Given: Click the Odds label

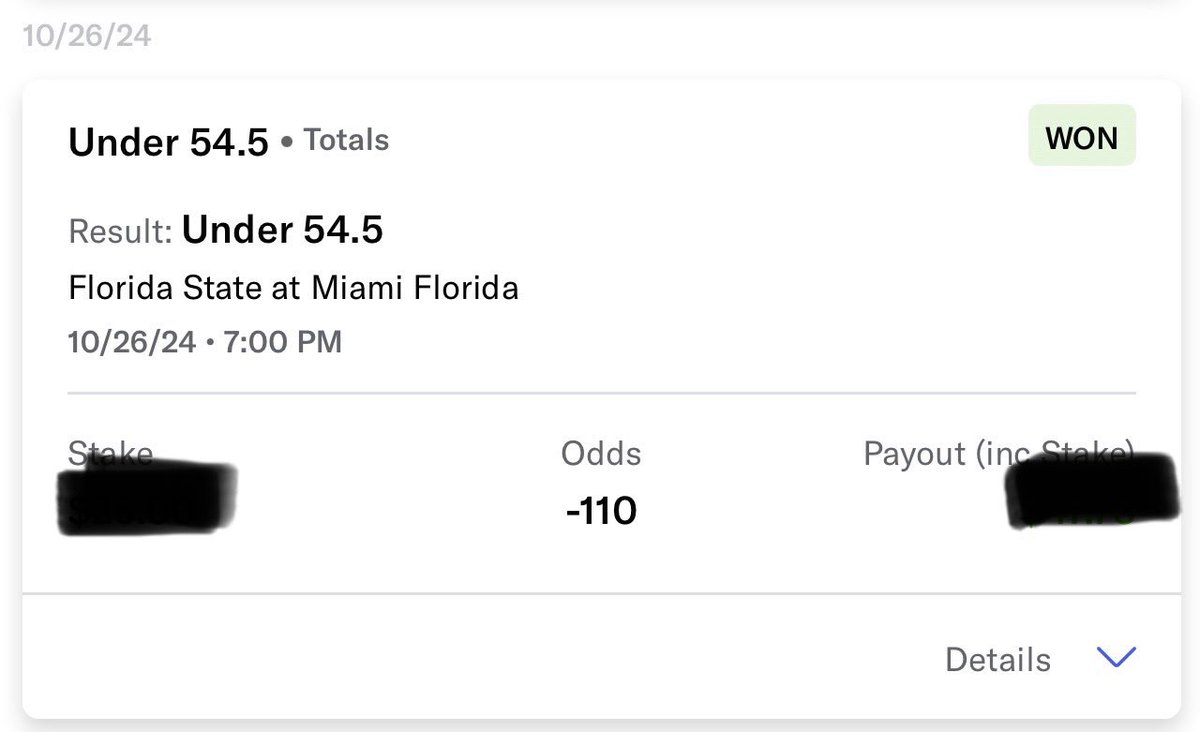Looking at the screenshot, I should point(601,454).
